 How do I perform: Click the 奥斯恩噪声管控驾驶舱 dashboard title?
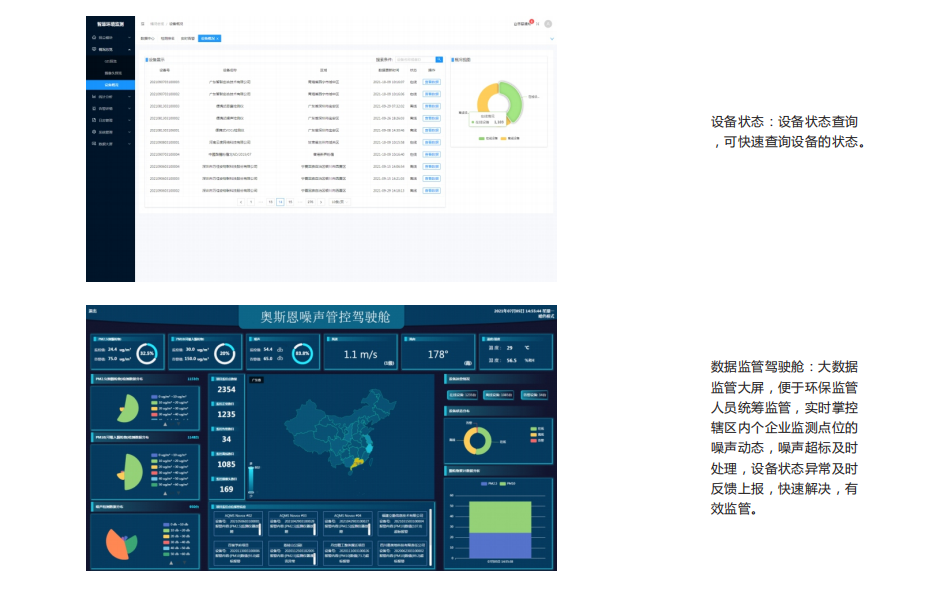(325, 317)
